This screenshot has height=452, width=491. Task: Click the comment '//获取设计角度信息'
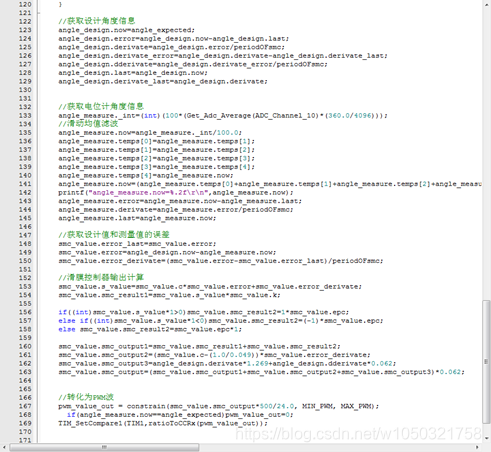[x=97, y=21]
